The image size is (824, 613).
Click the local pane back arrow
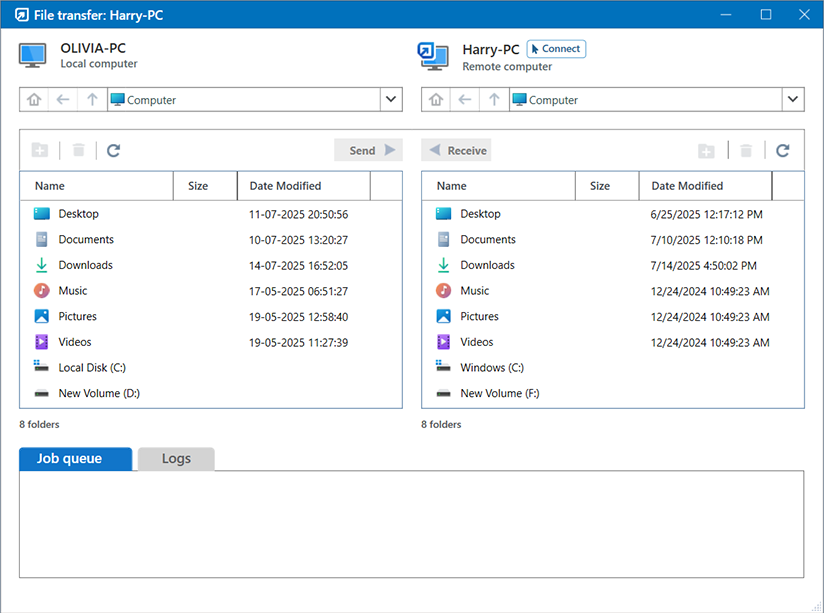(x=63, y=100)
